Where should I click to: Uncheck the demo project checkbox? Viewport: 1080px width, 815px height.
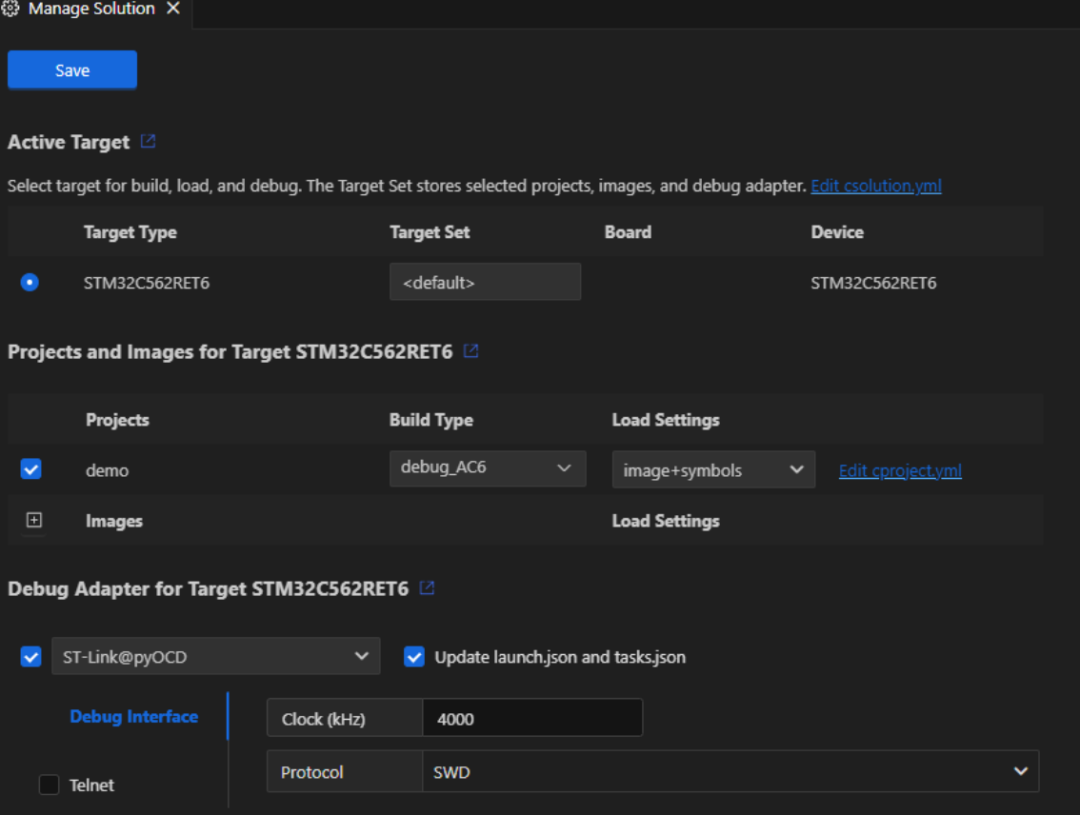point(31,469)
